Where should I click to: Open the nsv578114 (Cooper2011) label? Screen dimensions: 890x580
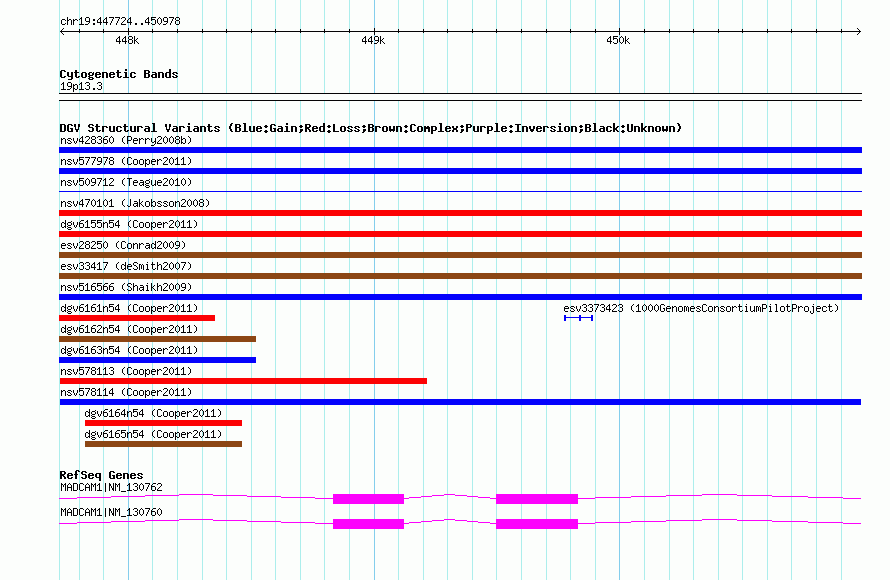point(126,392)
